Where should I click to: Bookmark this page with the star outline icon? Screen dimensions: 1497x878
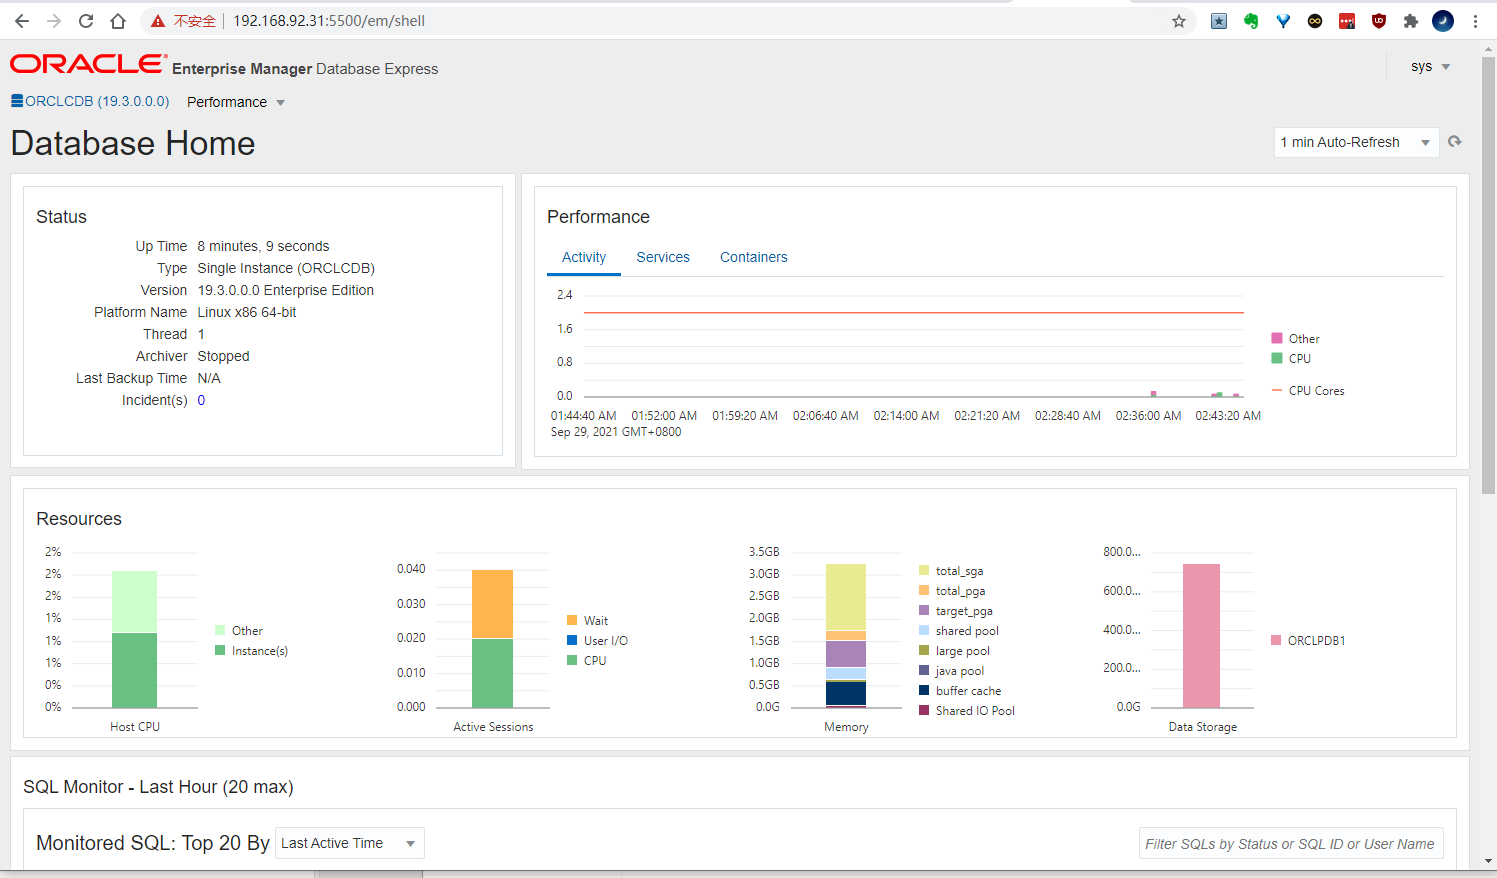[x=1179, y=21]
